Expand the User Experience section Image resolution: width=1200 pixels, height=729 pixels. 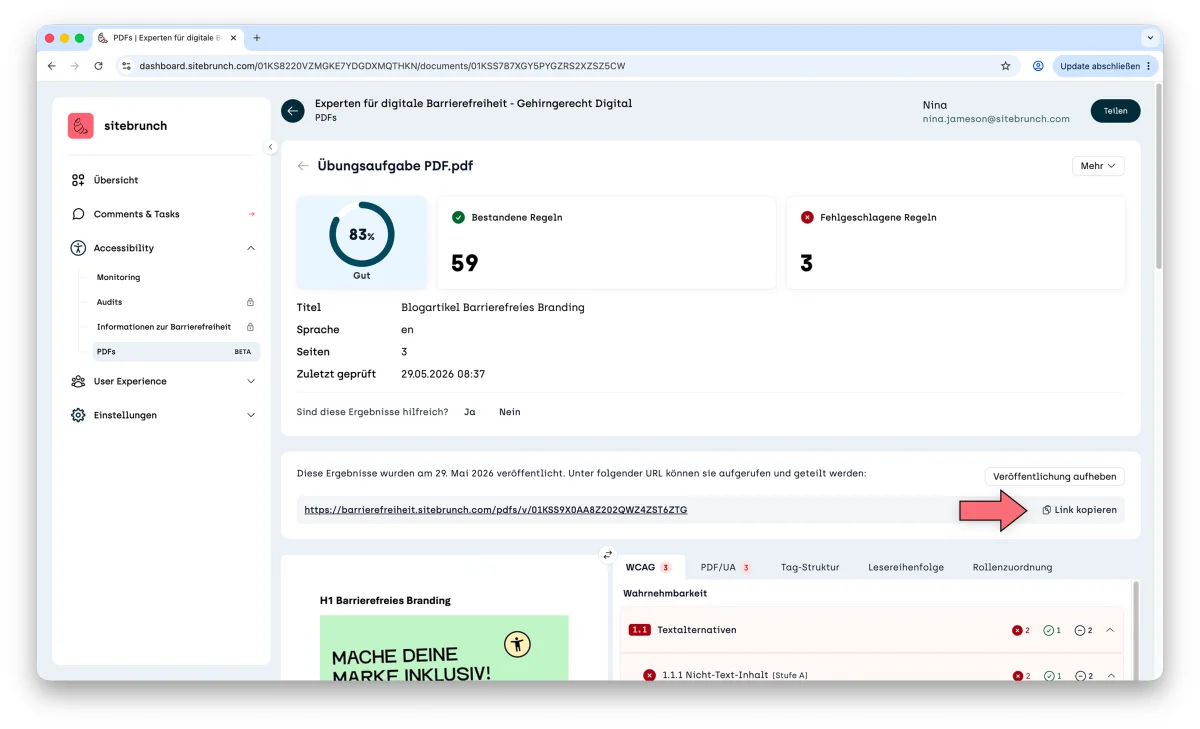pyautogui.click(x=251, y=381)
